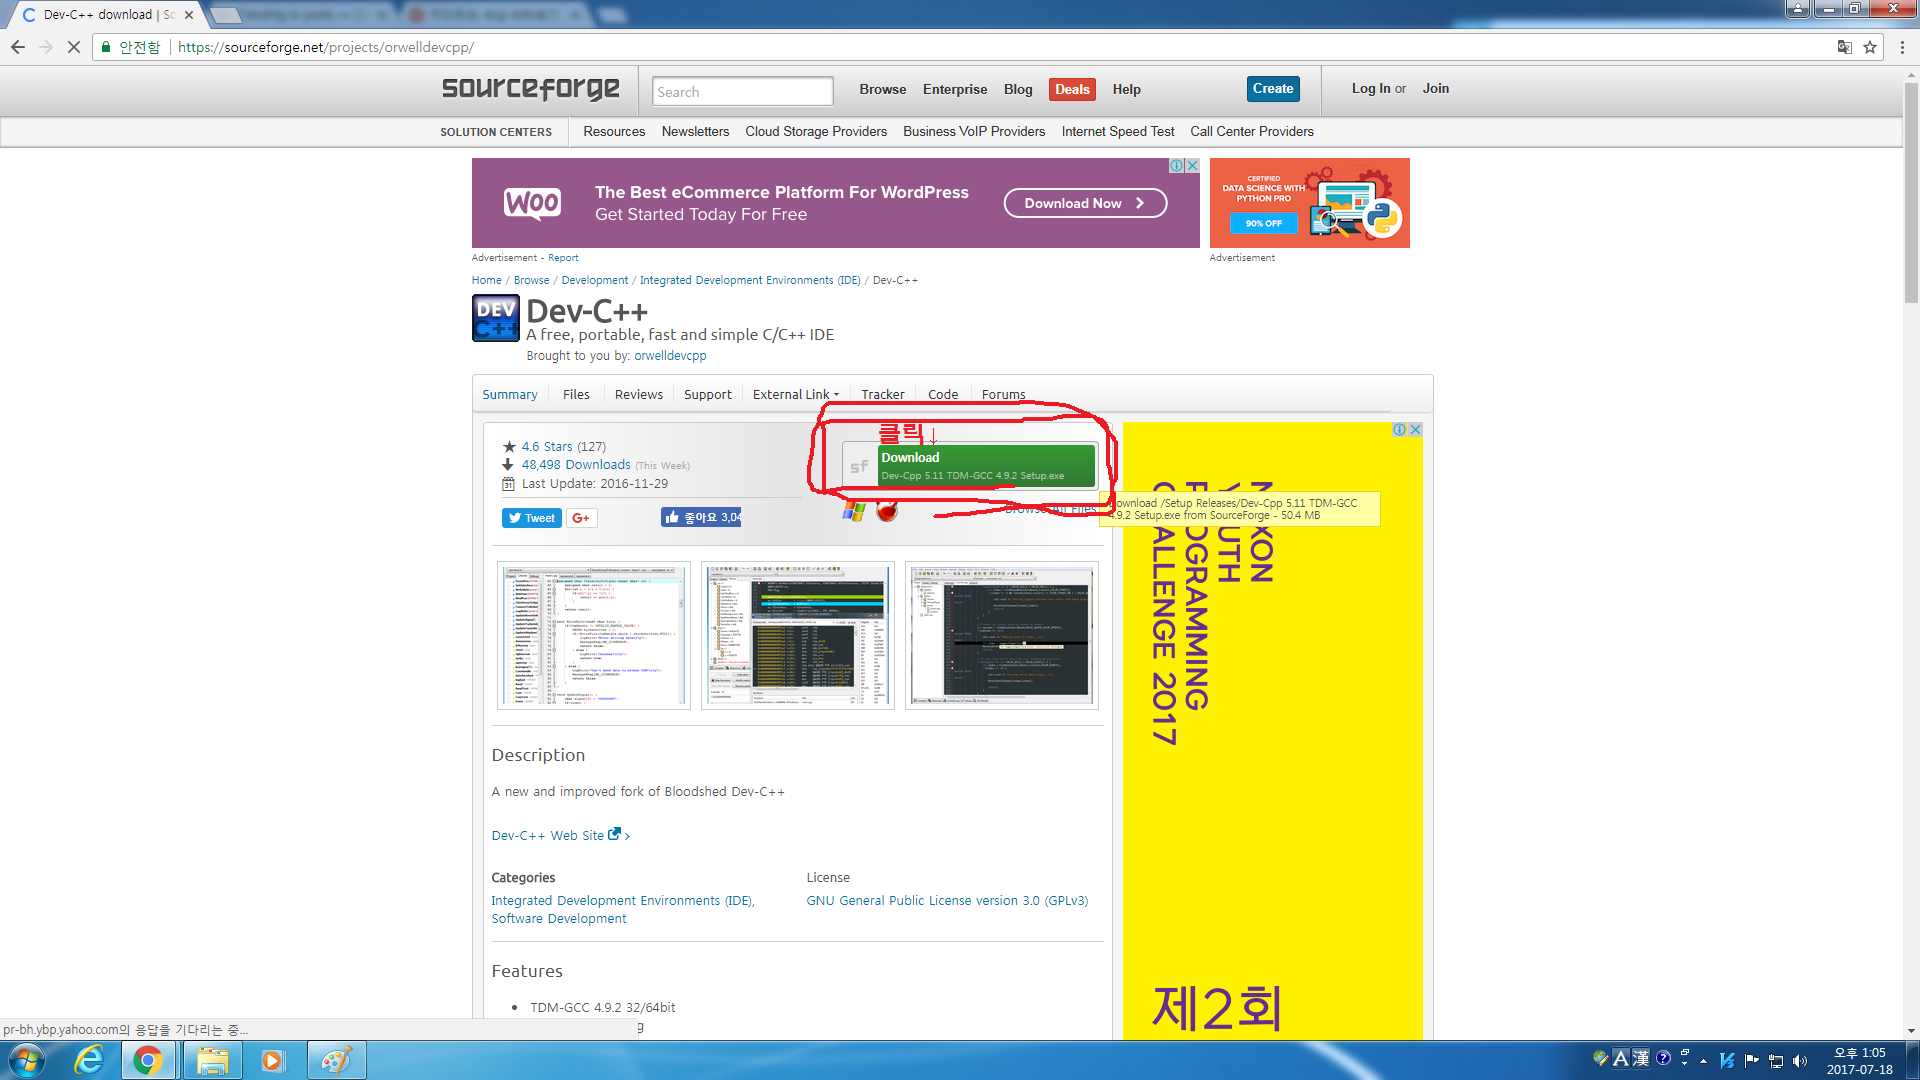Click the ad info icon on Woo banner
1920x1080 pixels.
(1177, 166)
